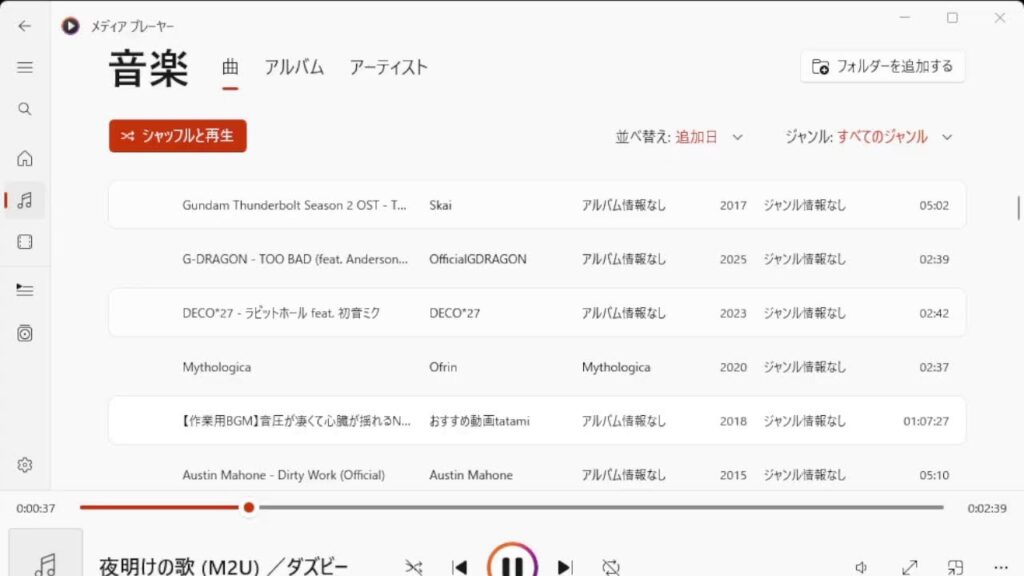The height and width of the screenshot is (576, 1024).
Task: Open the ジャンル genre filter dropdown
Action: 869,137
